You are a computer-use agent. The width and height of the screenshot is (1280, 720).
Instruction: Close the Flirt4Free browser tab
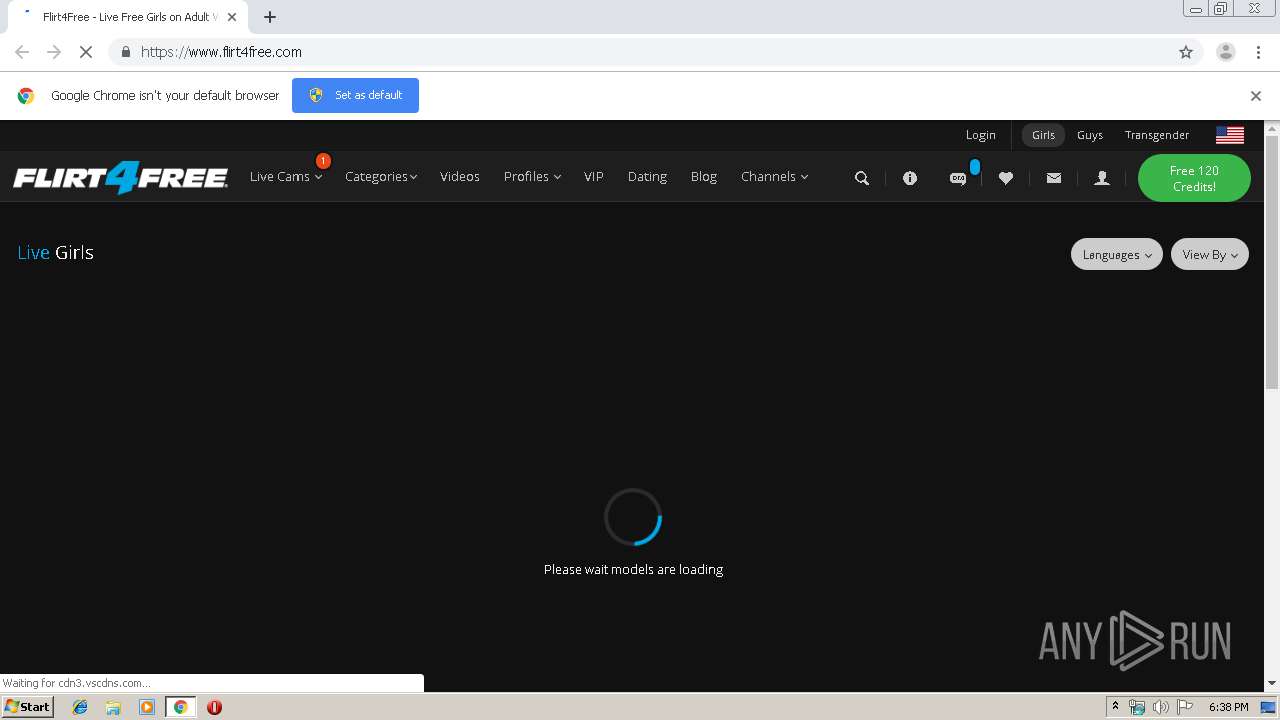tap(232, 17)
